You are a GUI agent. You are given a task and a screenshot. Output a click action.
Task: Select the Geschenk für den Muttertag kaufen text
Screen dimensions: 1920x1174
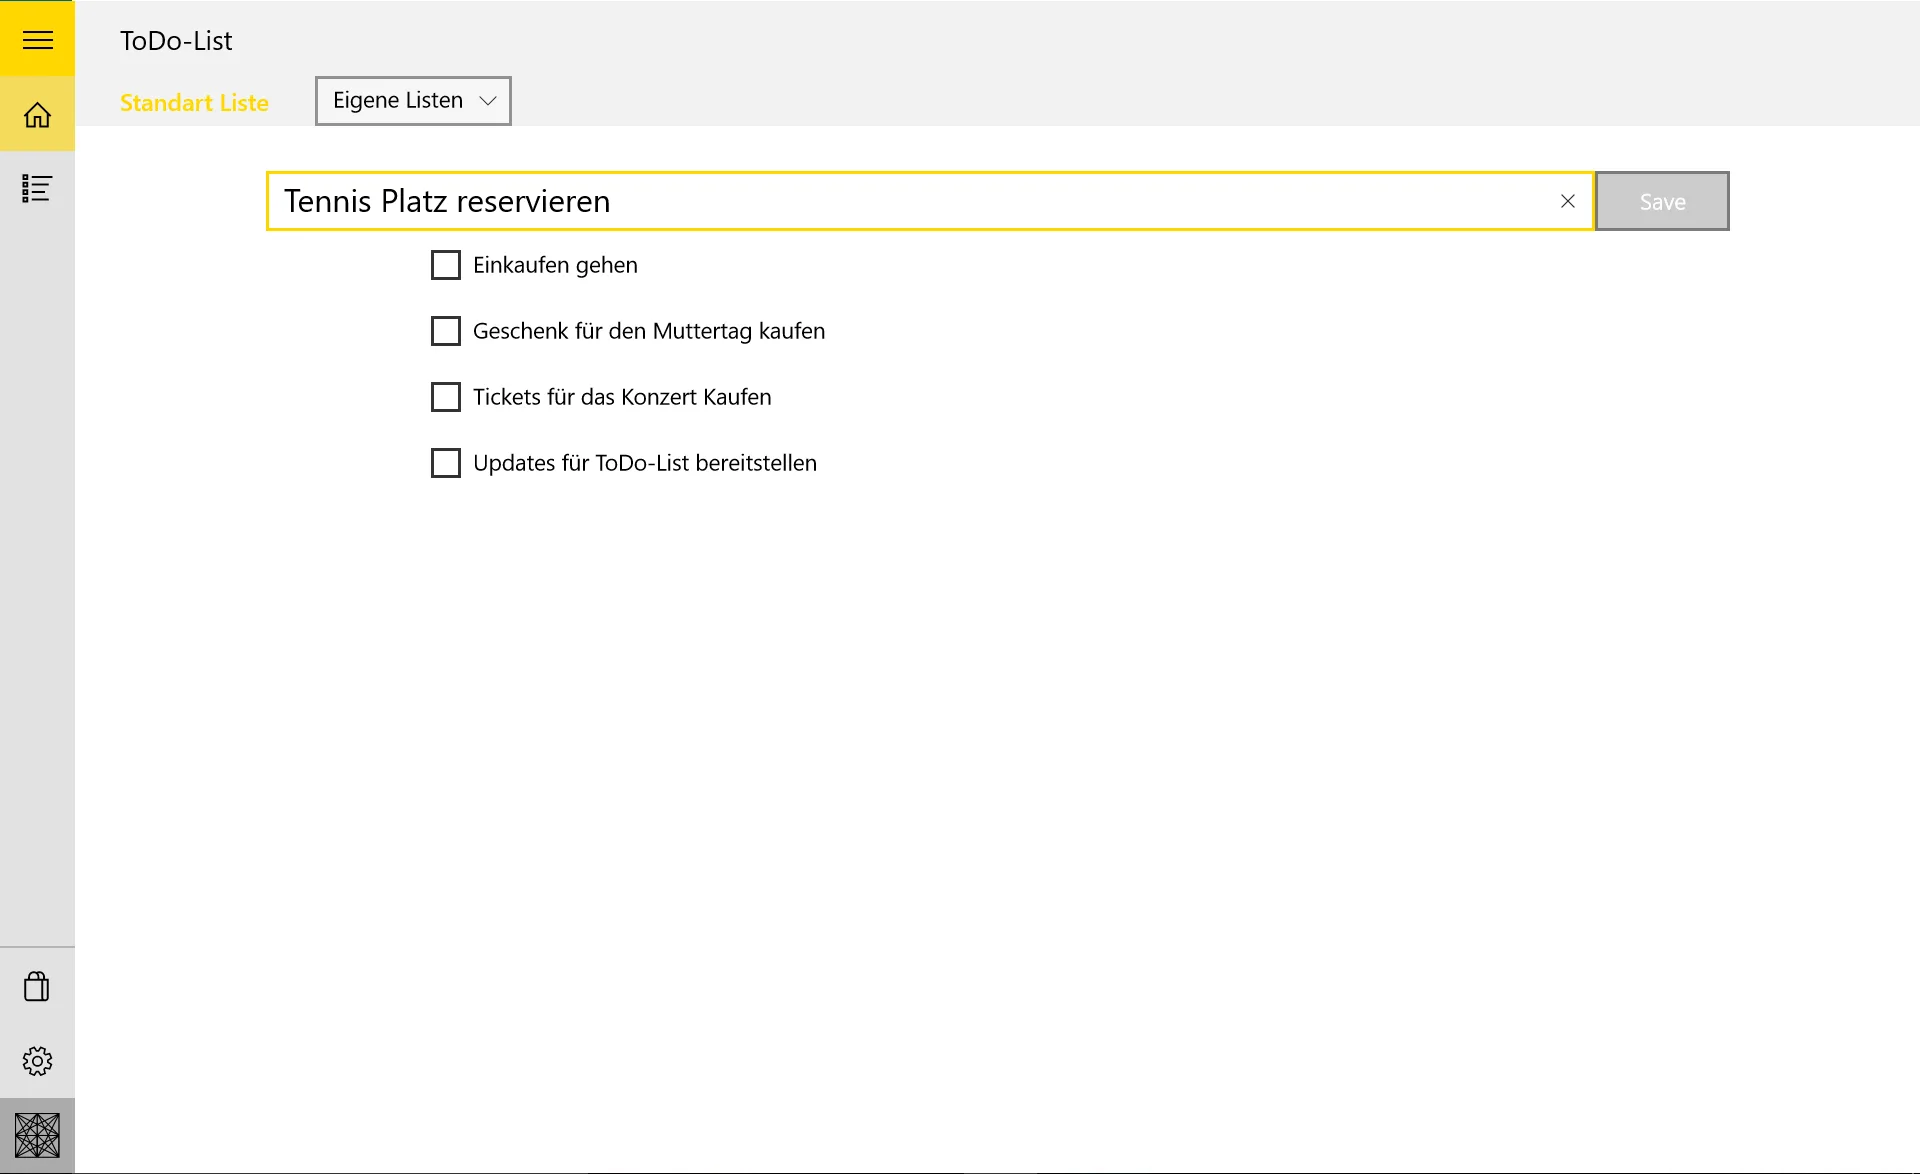coord(649,331)
